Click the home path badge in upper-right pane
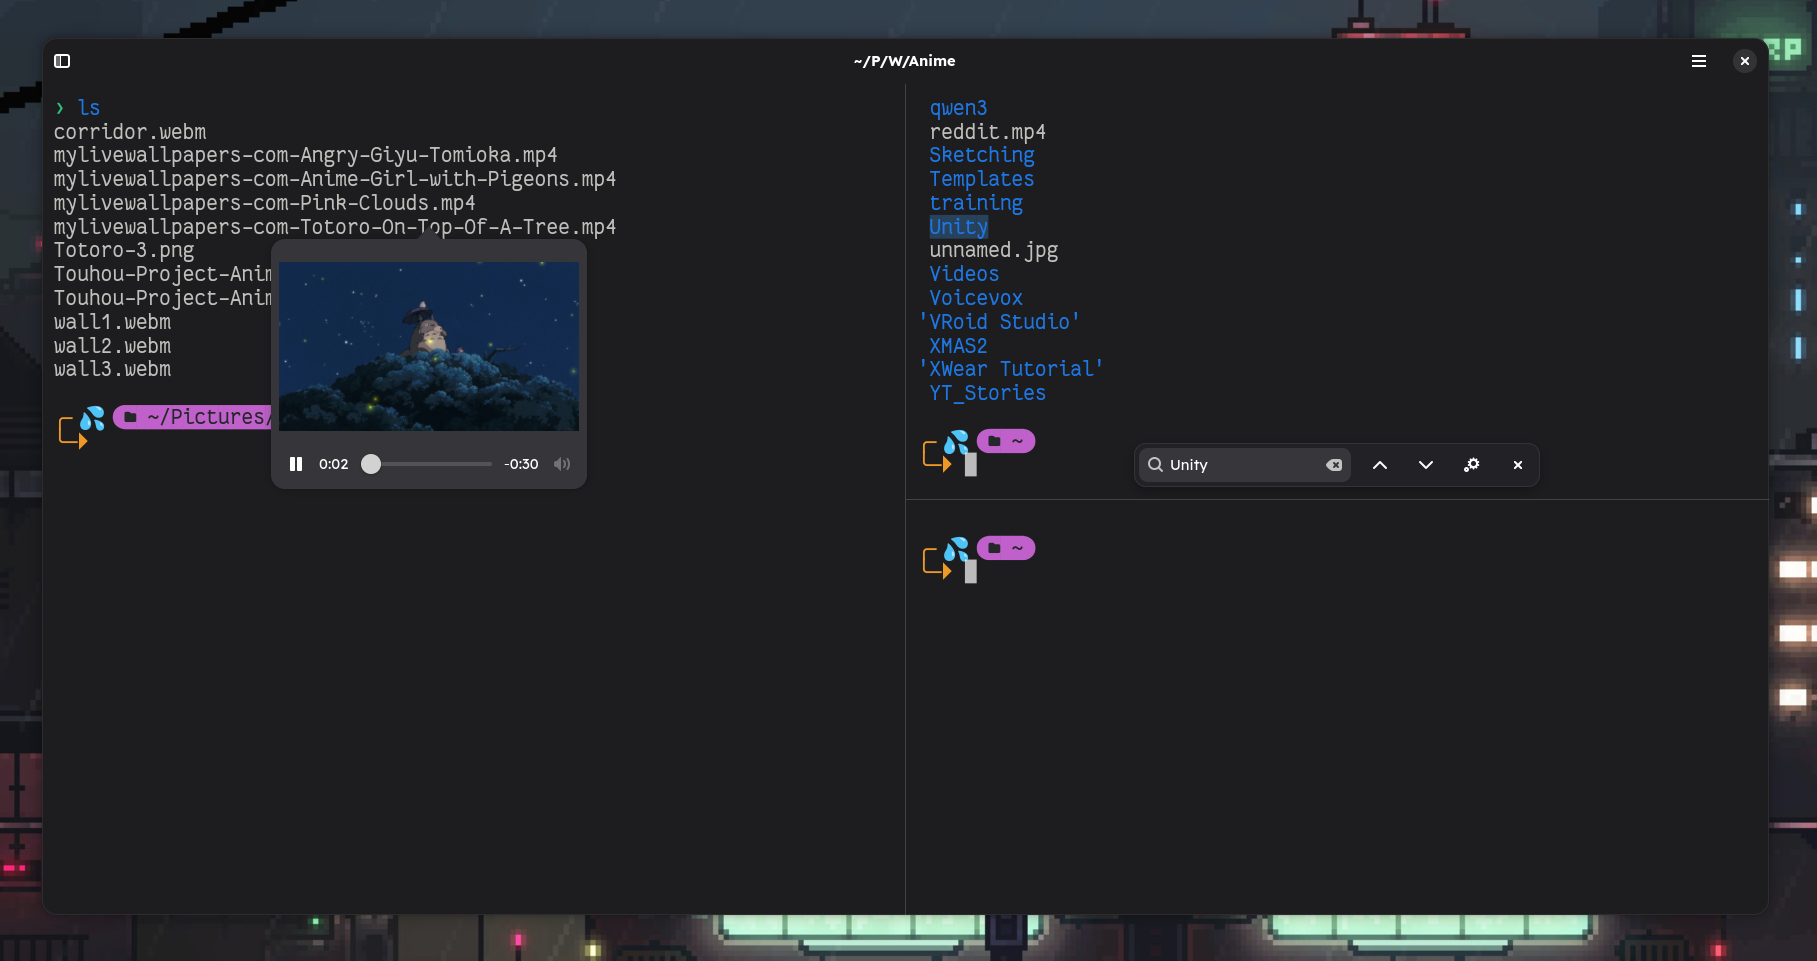The height and width of the screenshot is (961, 1817). coord(1006,441)
